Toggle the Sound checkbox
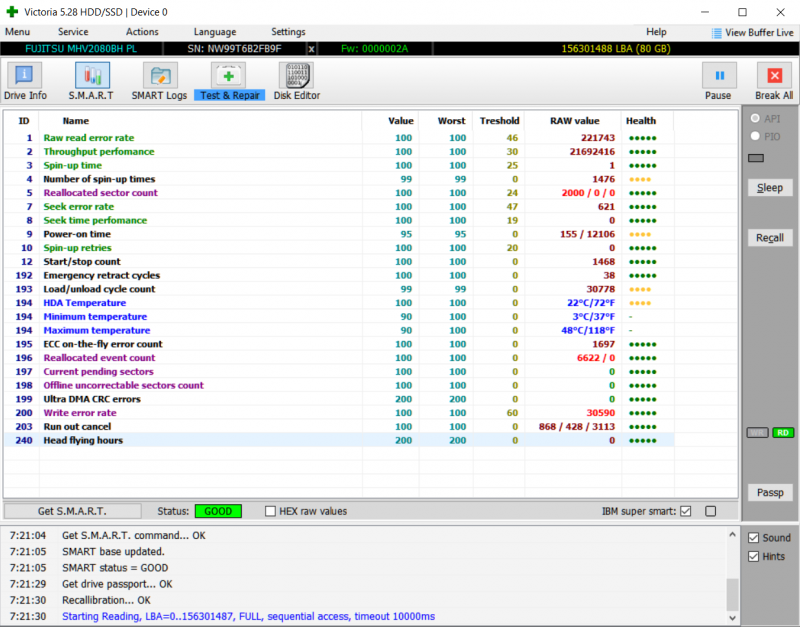Image resolution: width=800 pixels, height=627 pixels. coord(754,538)
